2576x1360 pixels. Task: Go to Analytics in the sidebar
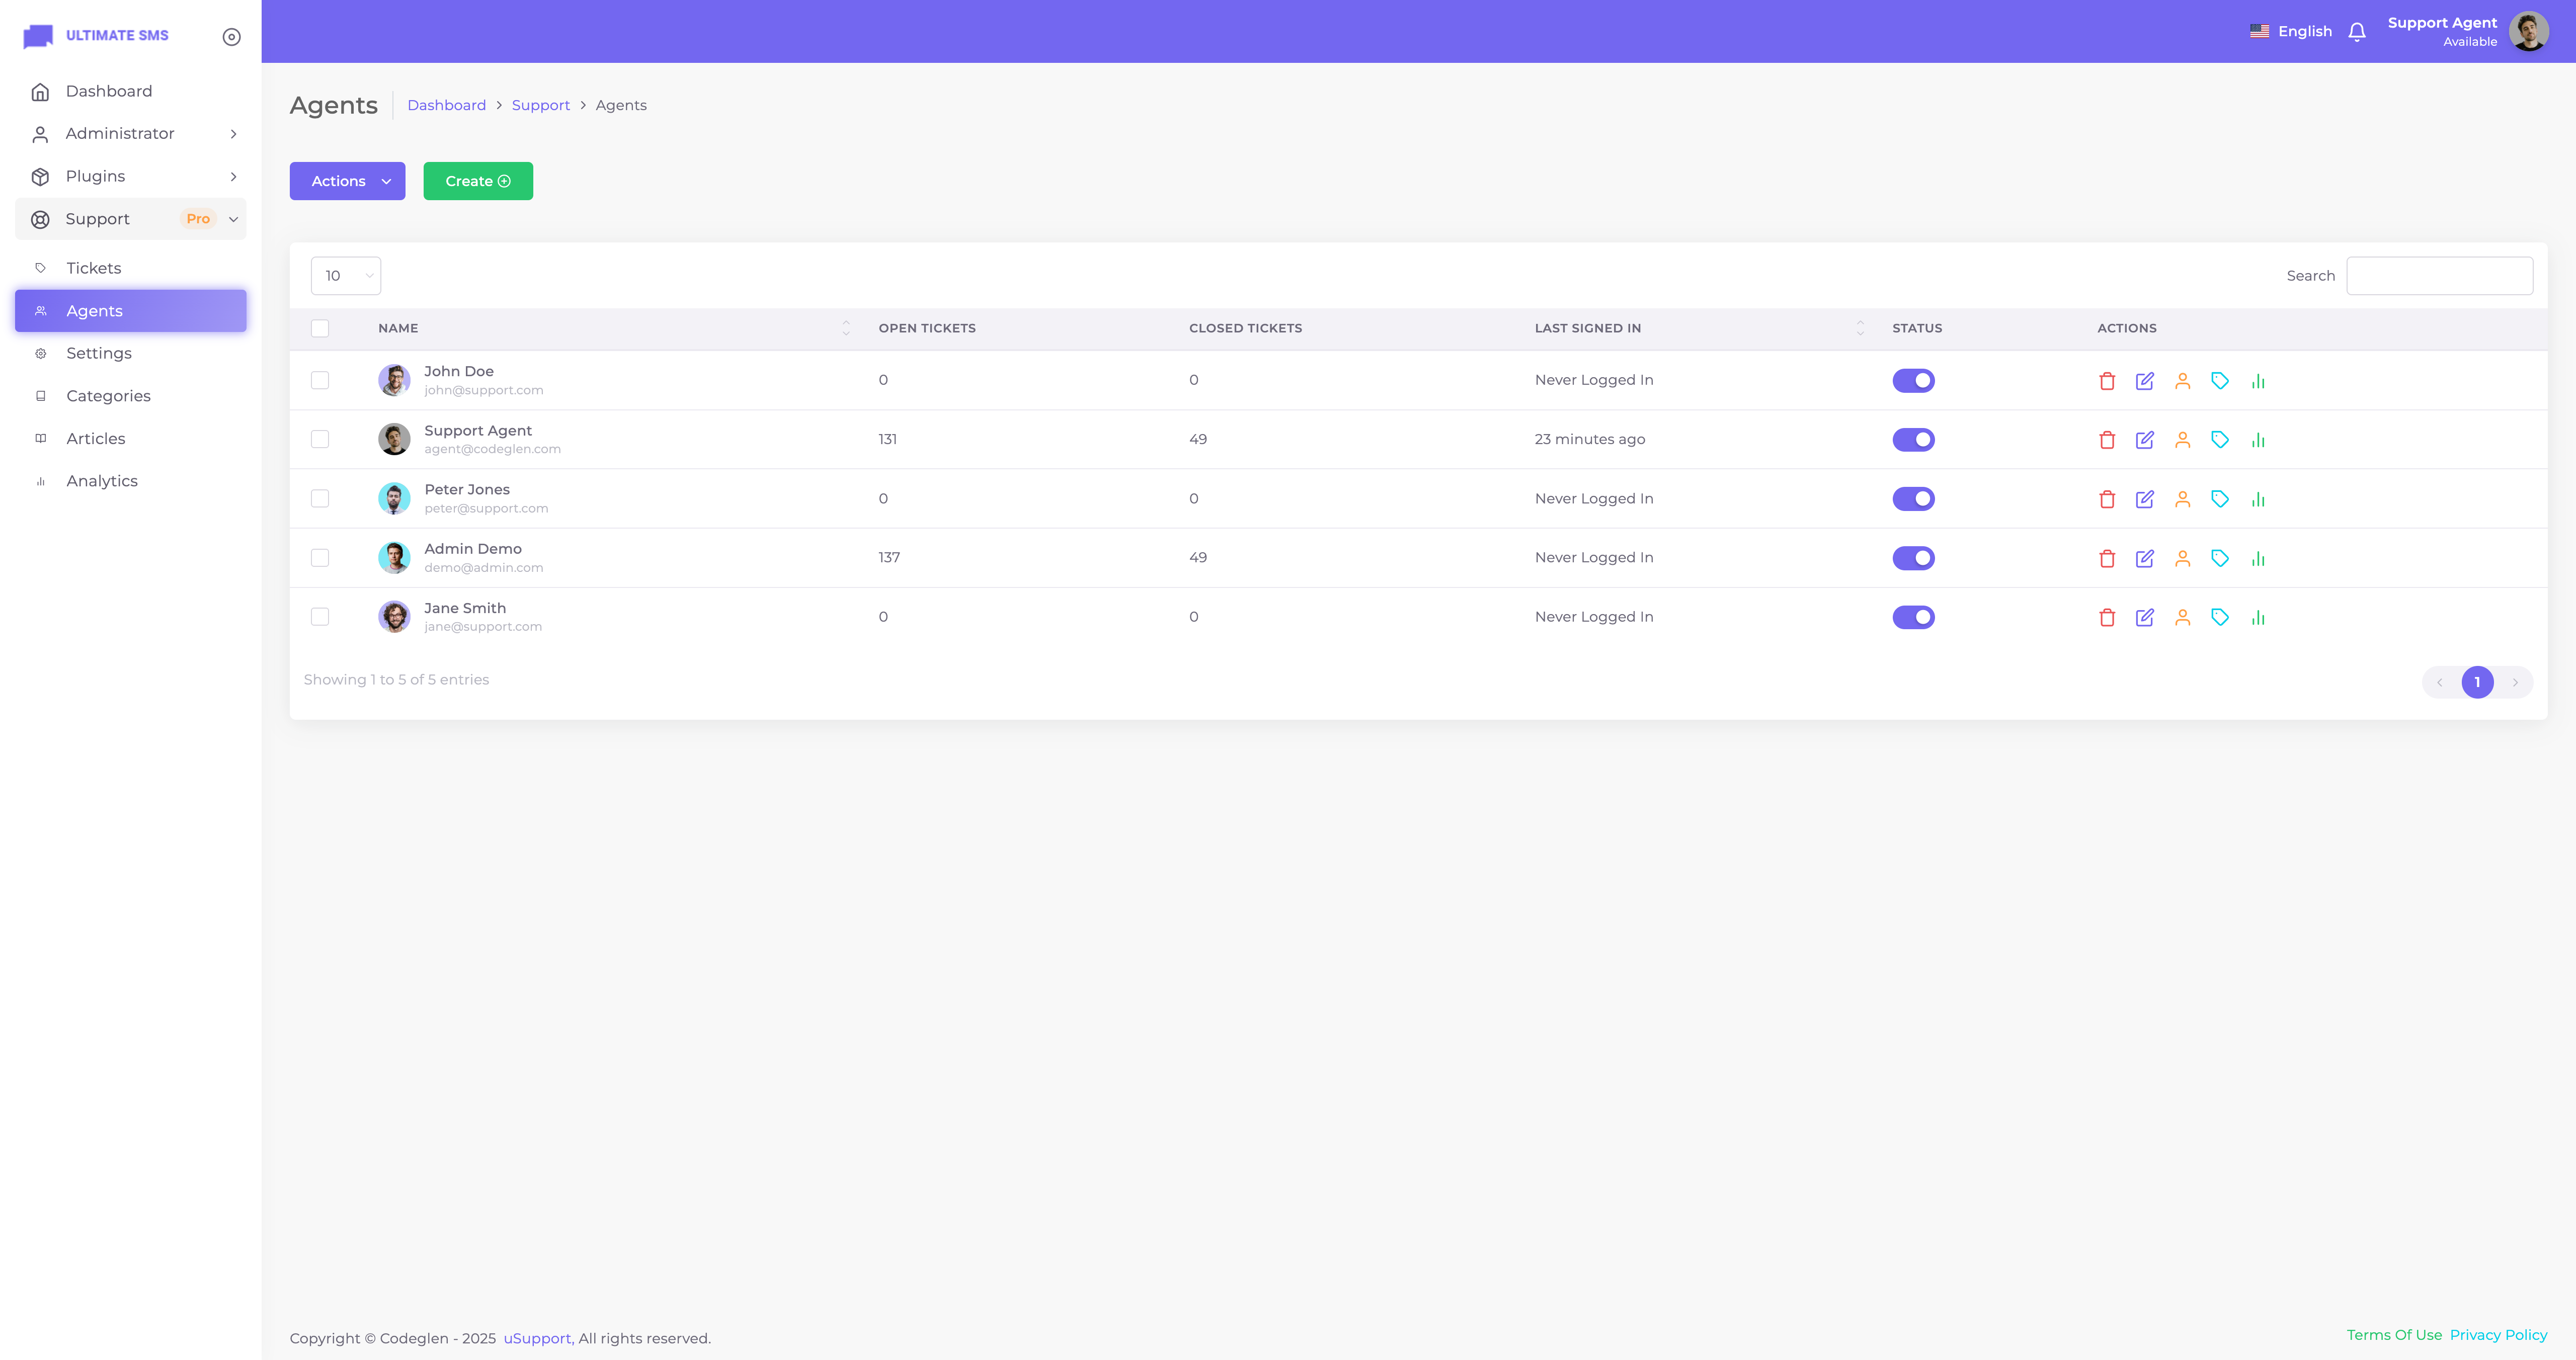coord(102,481)
